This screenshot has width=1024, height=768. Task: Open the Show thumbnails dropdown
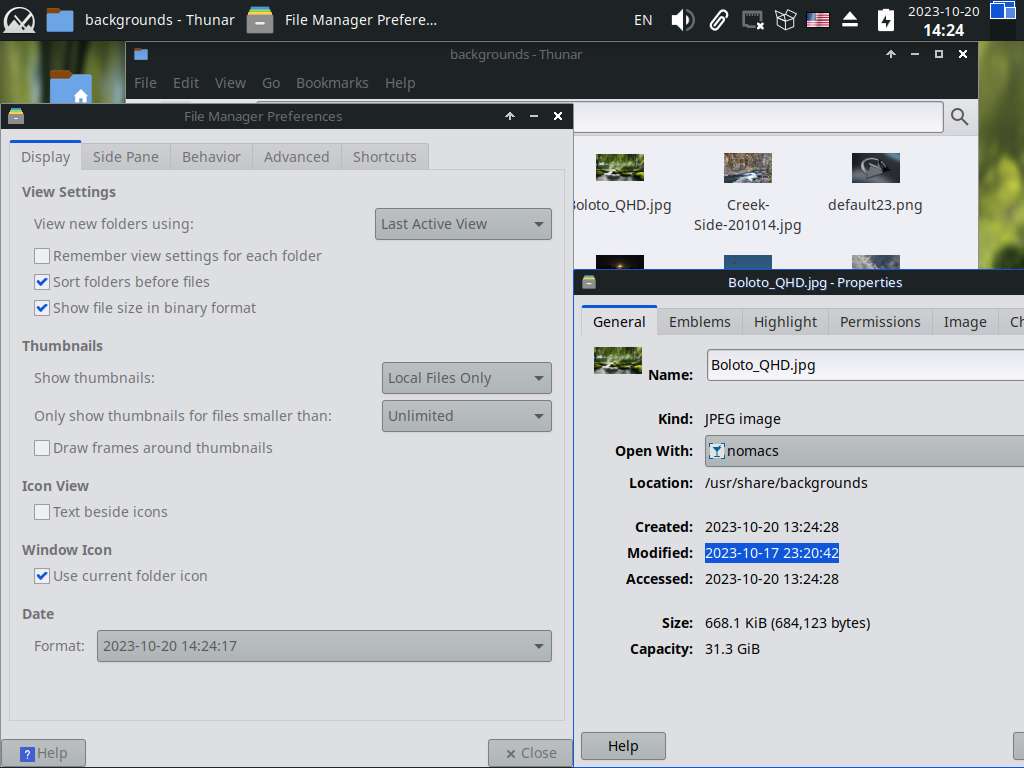click(x=466, y=378)
